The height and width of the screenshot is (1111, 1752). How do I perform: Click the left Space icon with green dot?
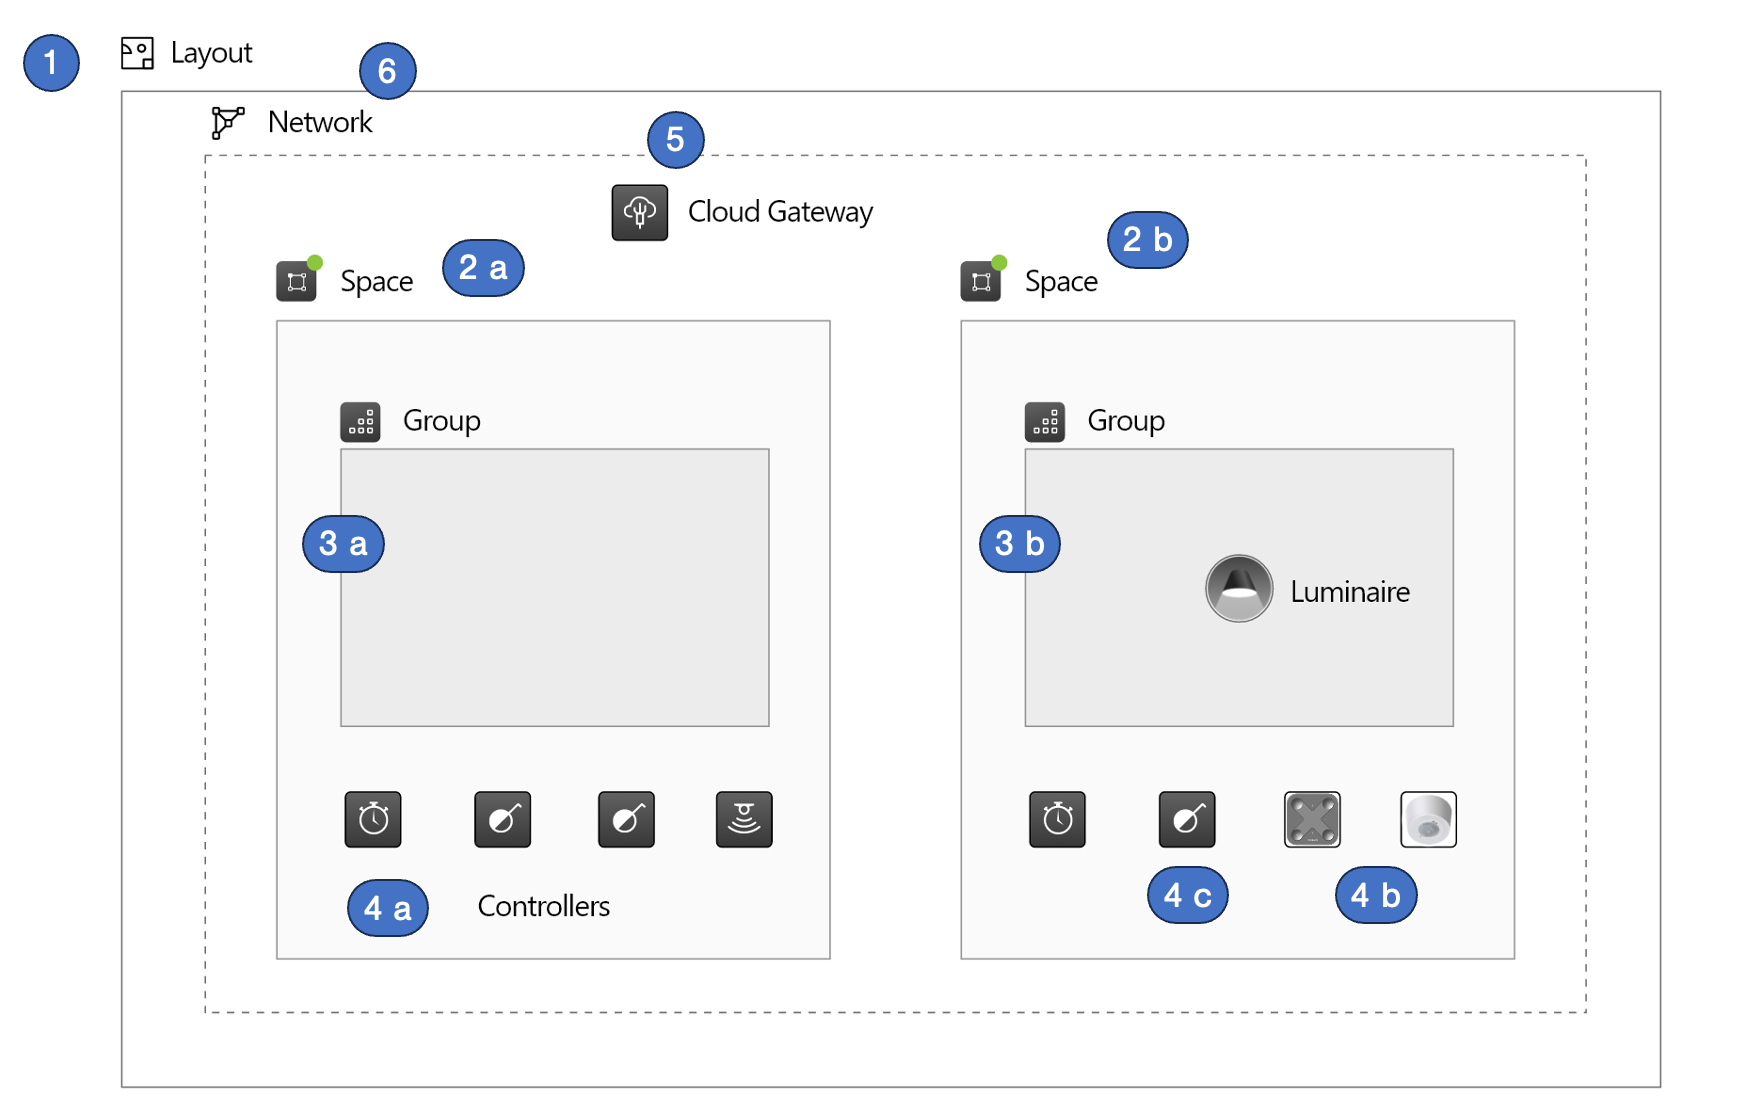(298, 279)
